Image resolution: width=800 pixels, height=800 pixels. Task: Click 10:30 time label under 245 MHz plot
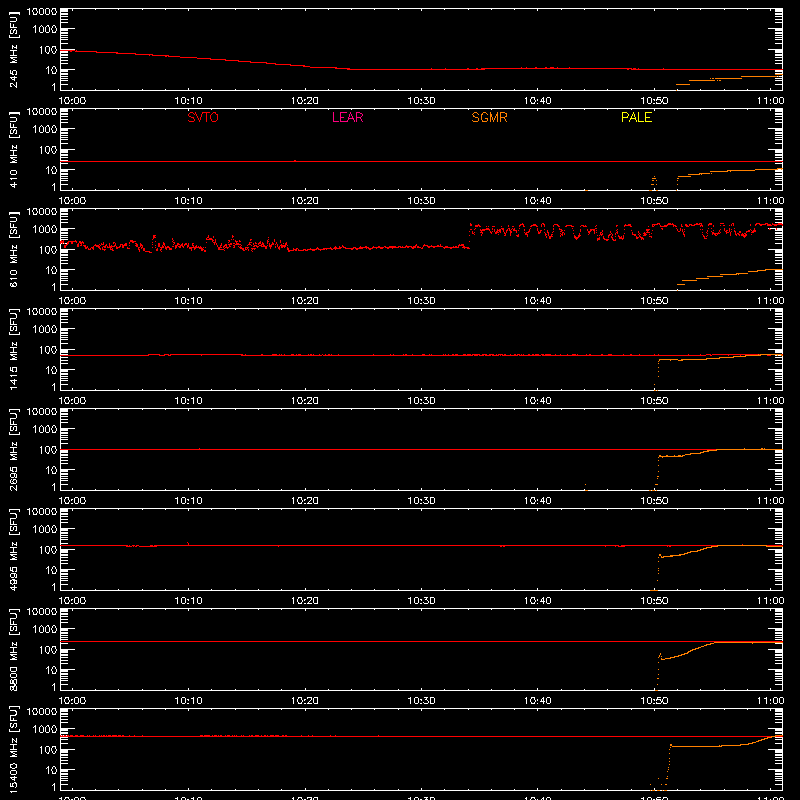[421, 101]
